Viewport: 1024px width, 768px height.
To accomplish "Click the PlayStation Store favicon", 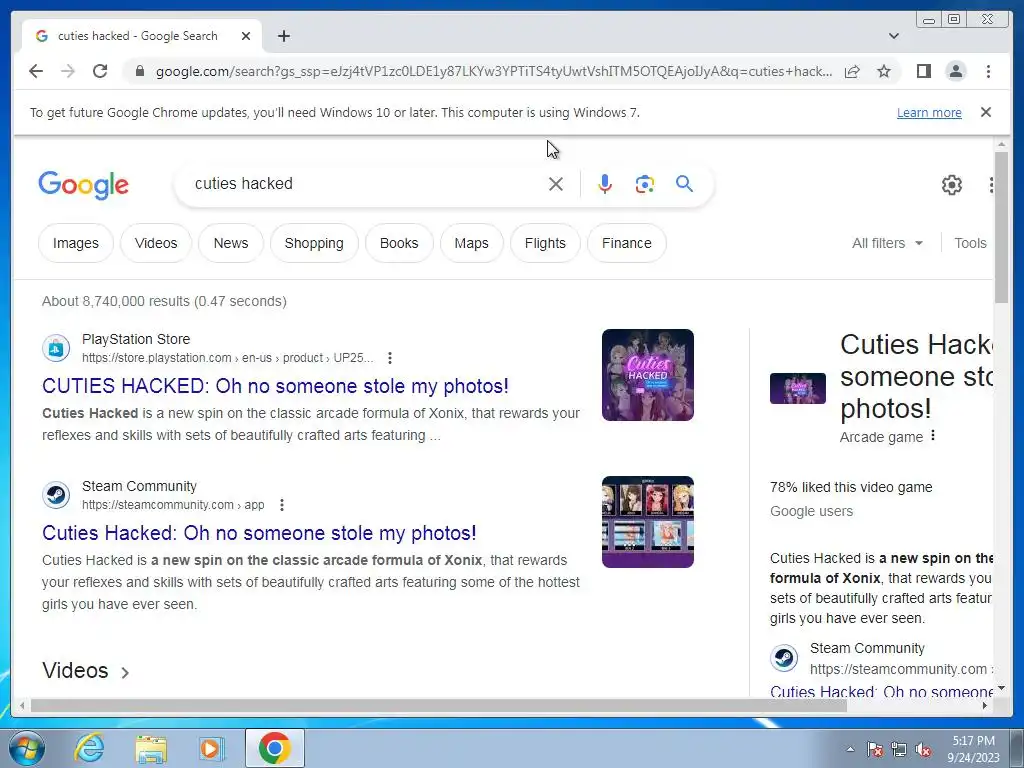I will click(x=56, y=348).
